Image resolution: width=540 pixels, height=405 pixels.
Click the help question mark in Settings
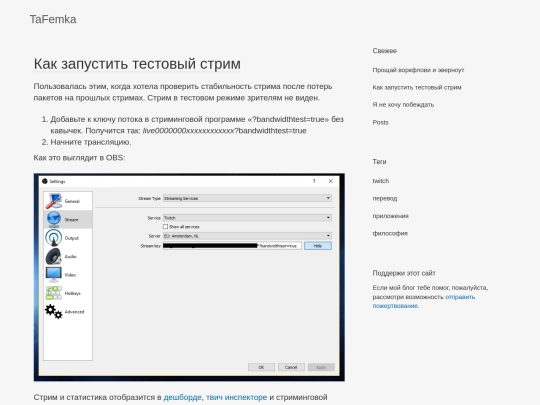[x=314, y=181]
